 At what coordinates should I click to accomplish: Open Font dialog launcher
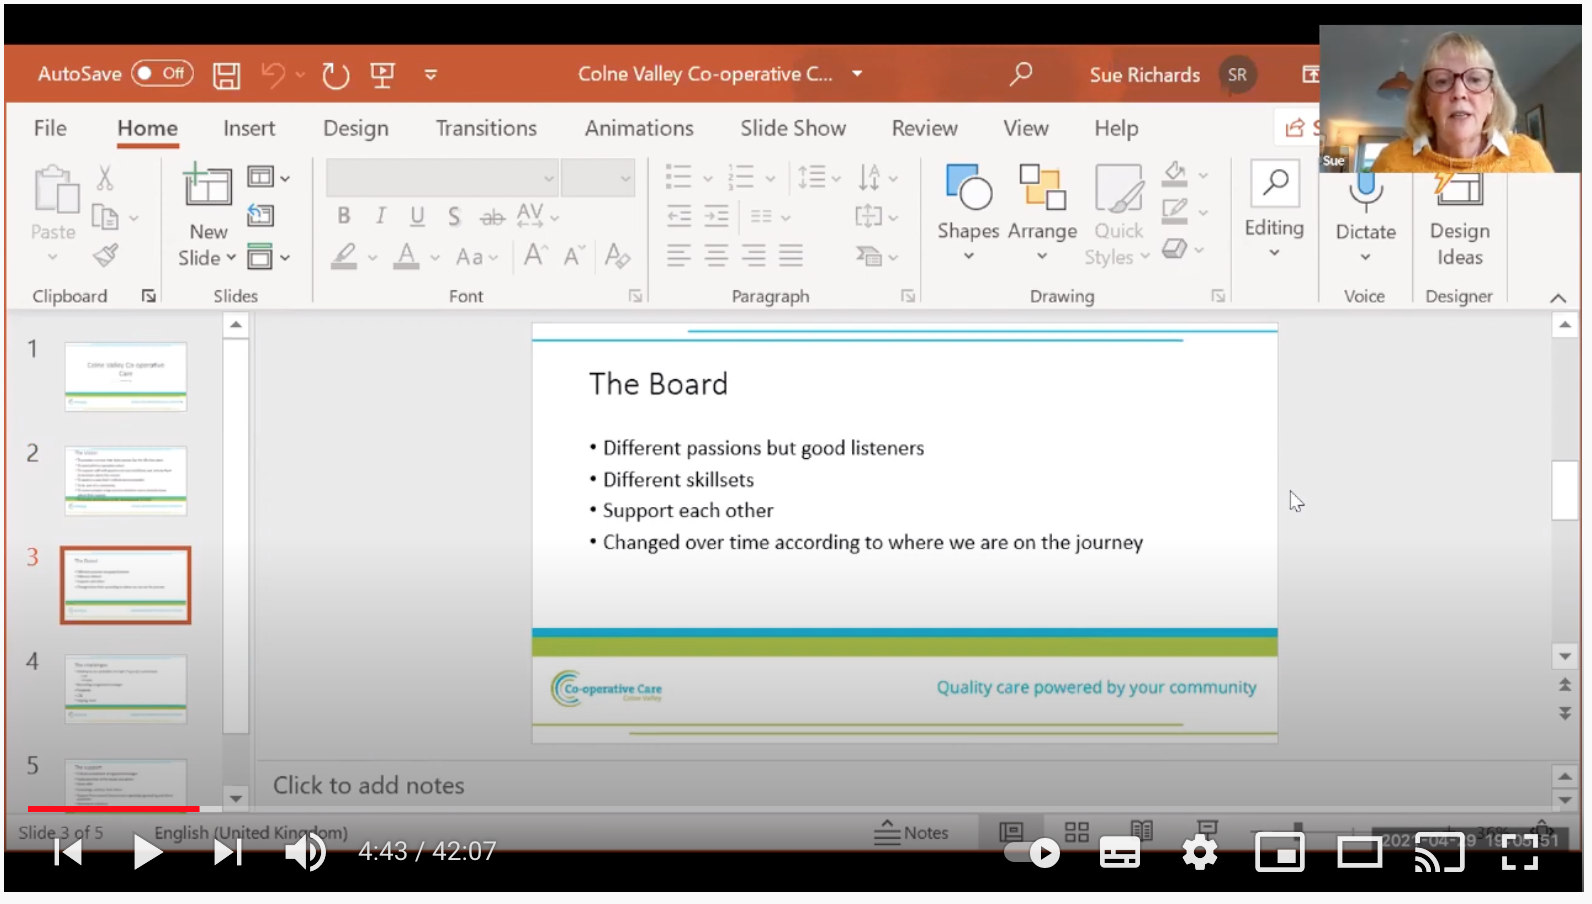[x=635, y=296]
